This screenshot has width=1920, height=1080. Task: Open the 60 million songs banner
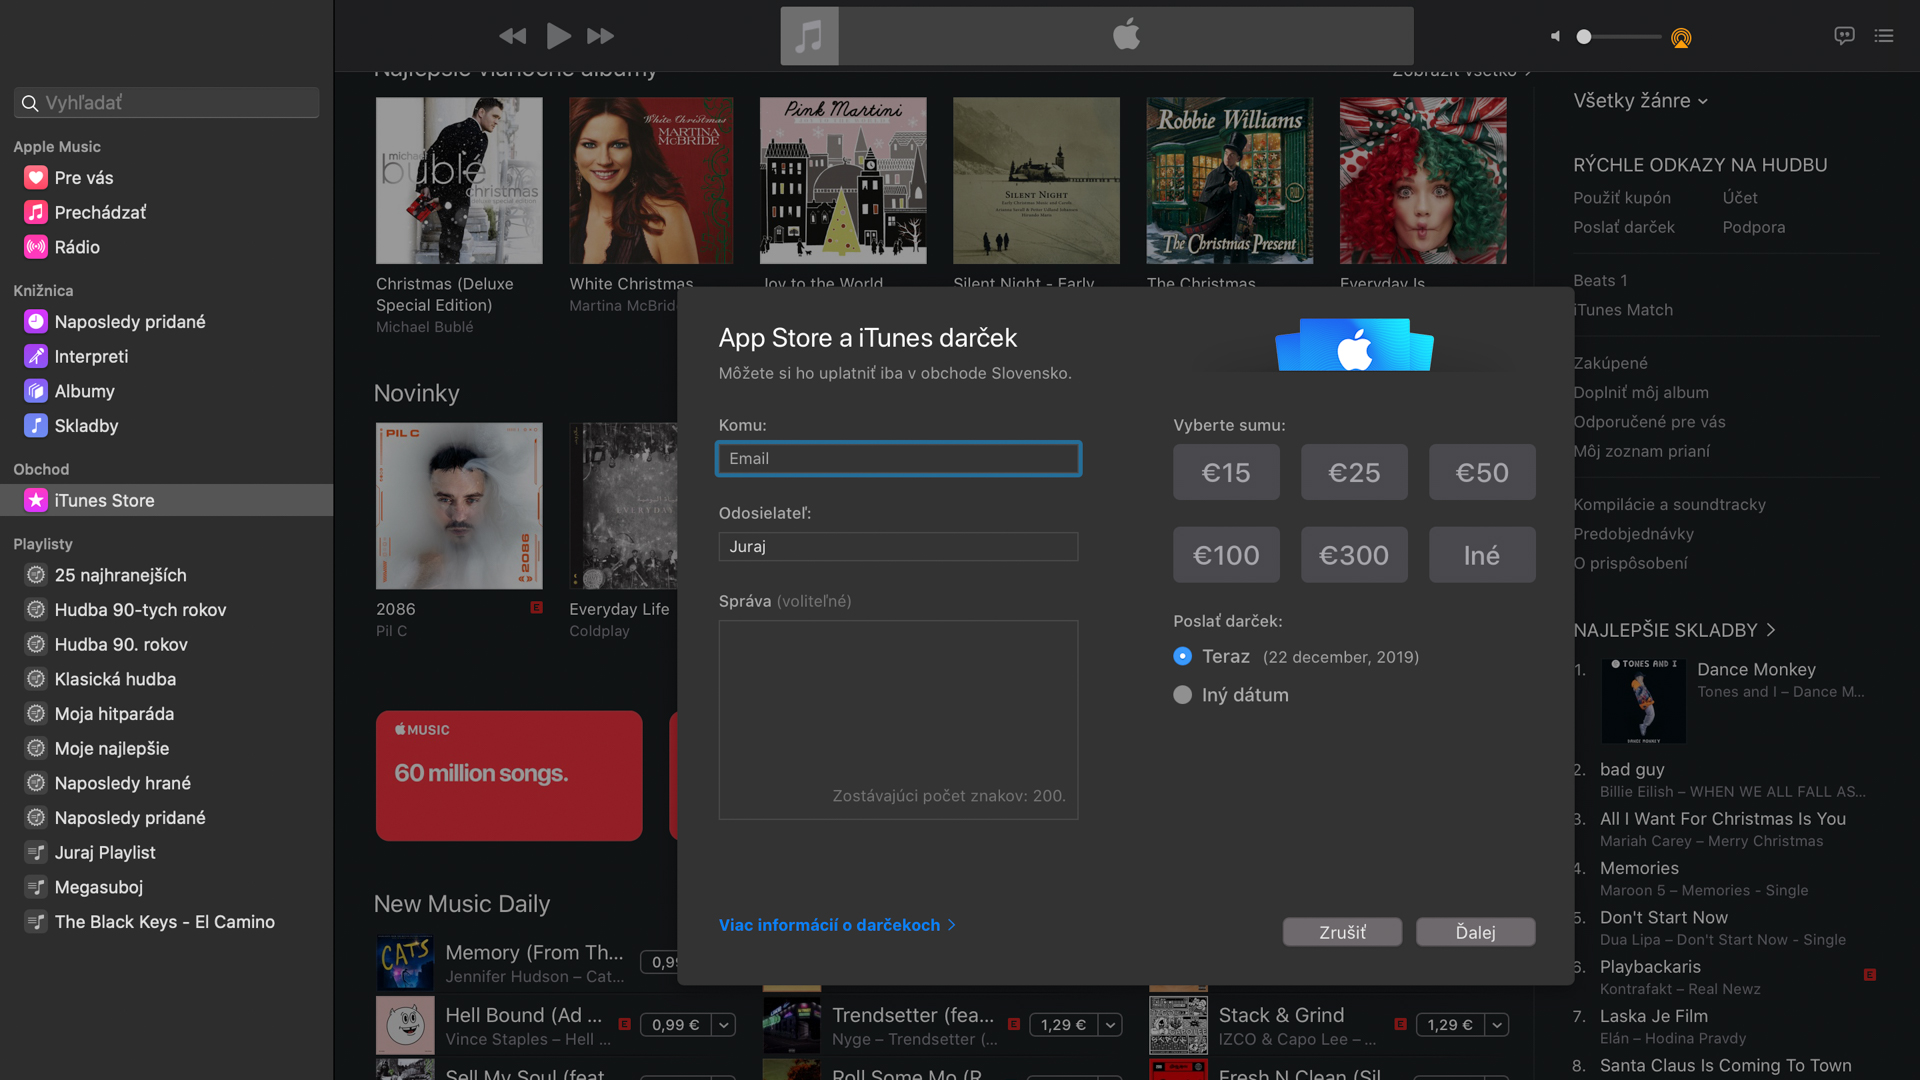click(x=509, y=776)
